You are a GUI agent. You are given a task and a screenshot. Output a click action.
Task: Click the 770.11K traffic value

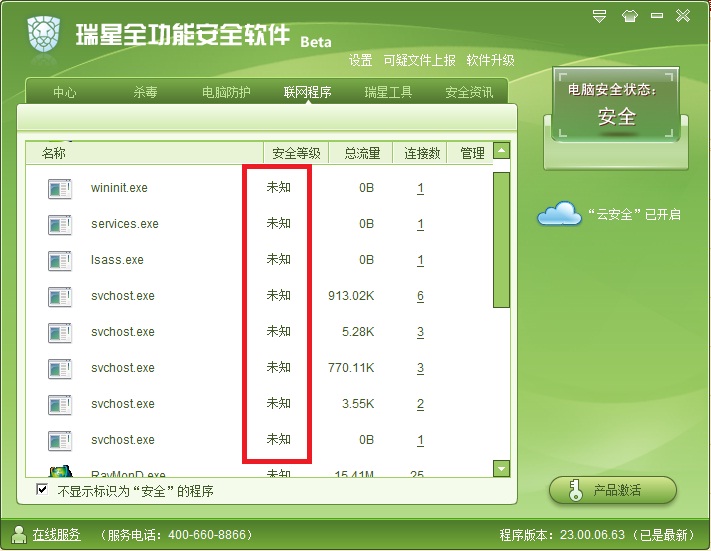click(x=351, y=368)
